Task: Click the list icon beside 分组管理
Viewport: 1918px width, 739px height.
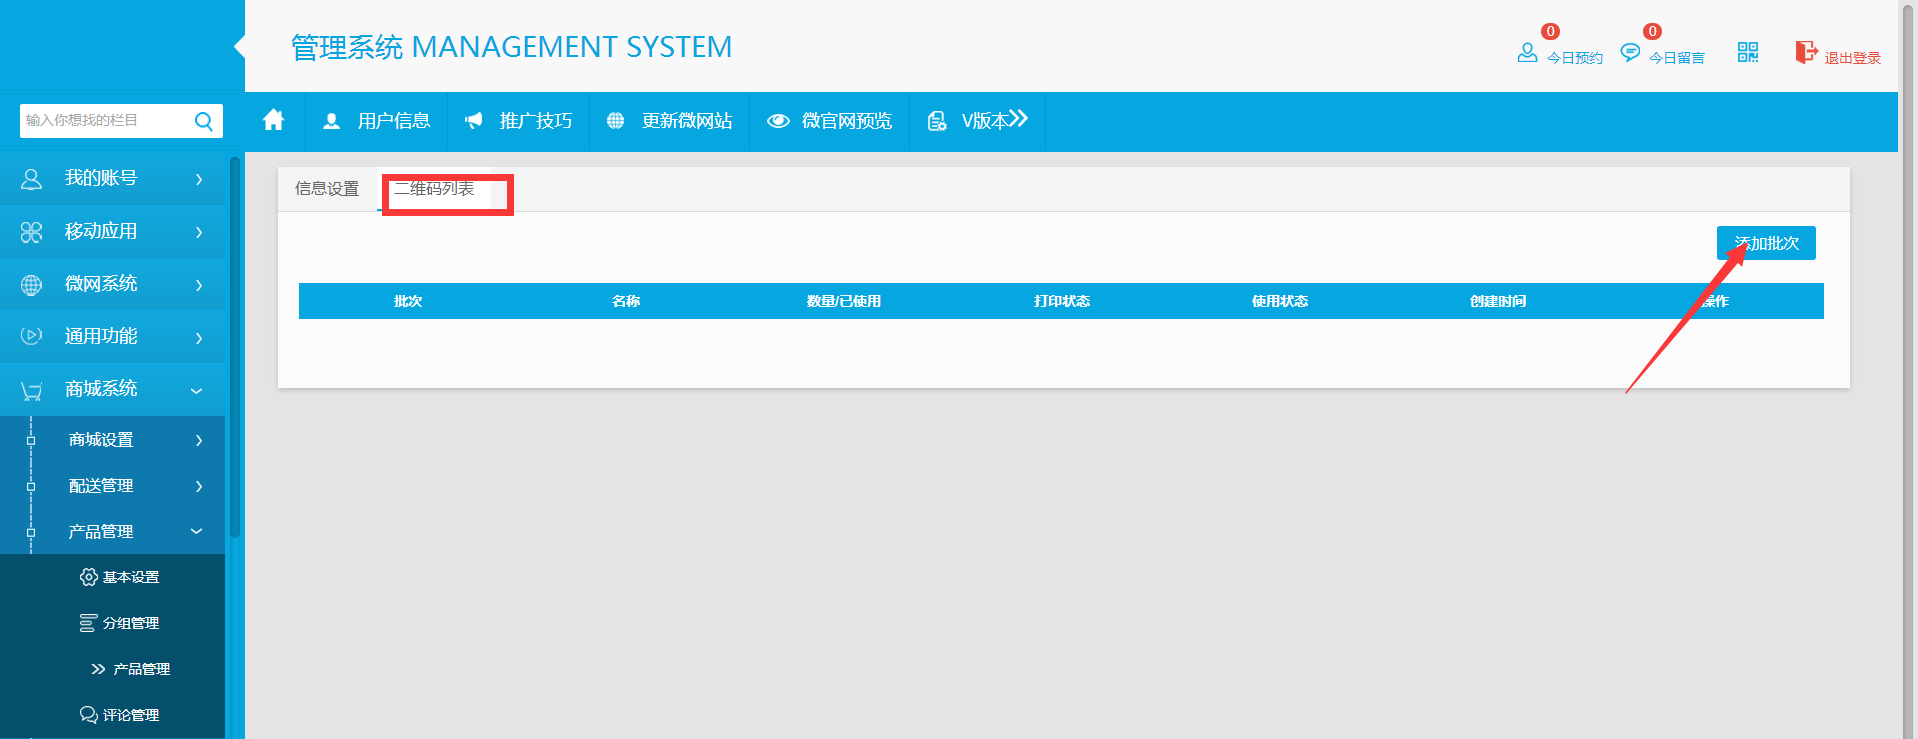Action: pos(89,623)
